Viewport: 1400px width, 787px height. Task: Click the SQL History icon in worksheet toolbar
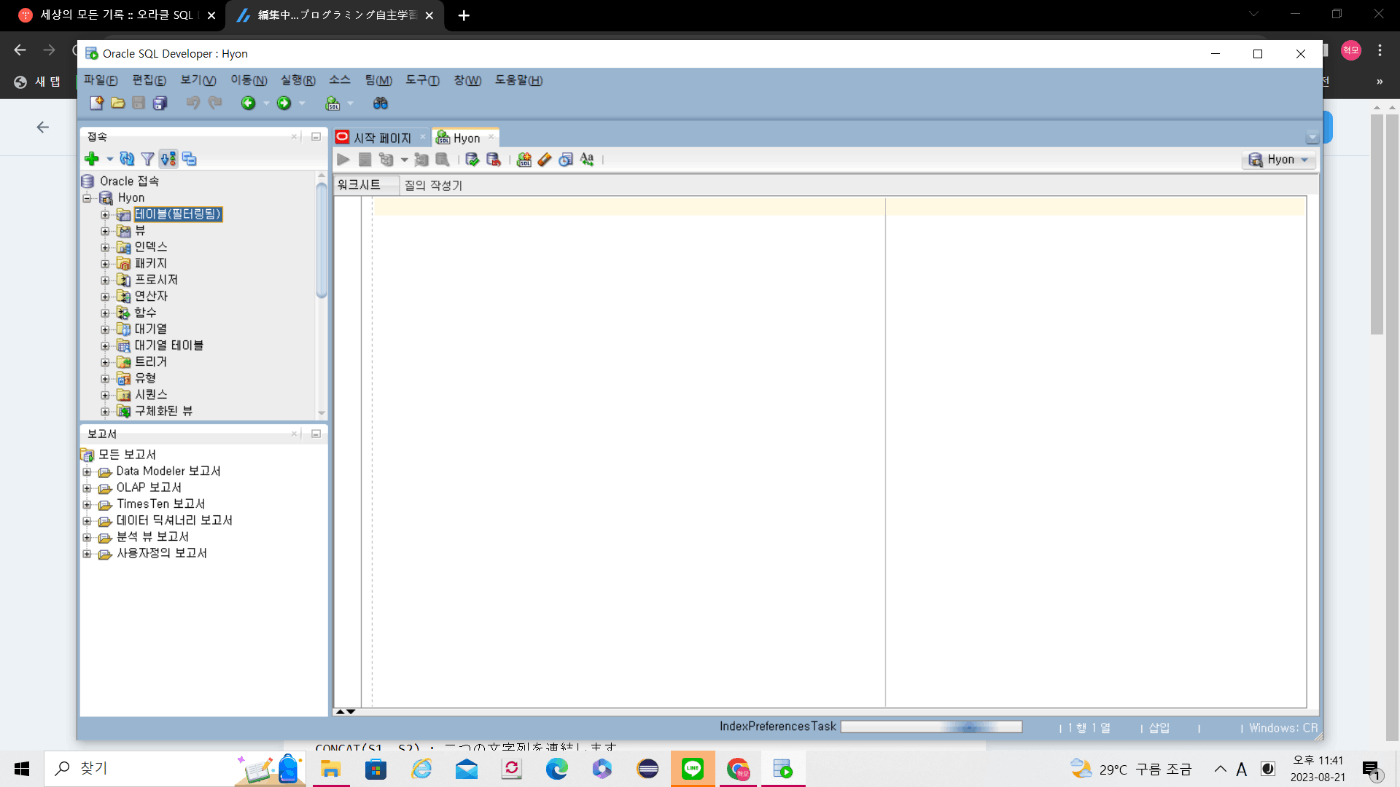pyautogui.click(x=565, y=159)
